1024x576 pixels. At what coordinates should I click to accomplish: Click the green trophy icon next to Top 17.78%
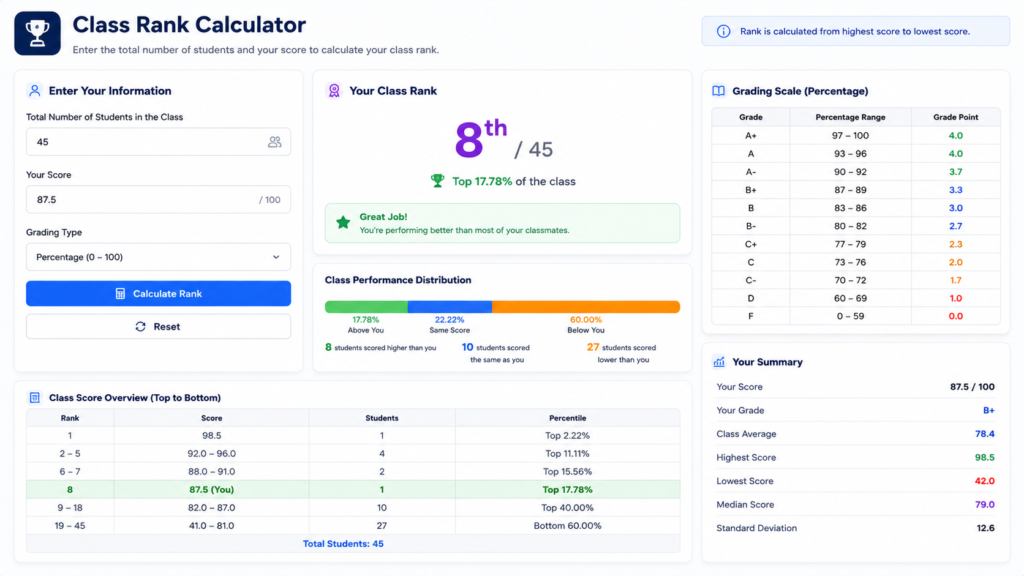[x=437, y=181]
